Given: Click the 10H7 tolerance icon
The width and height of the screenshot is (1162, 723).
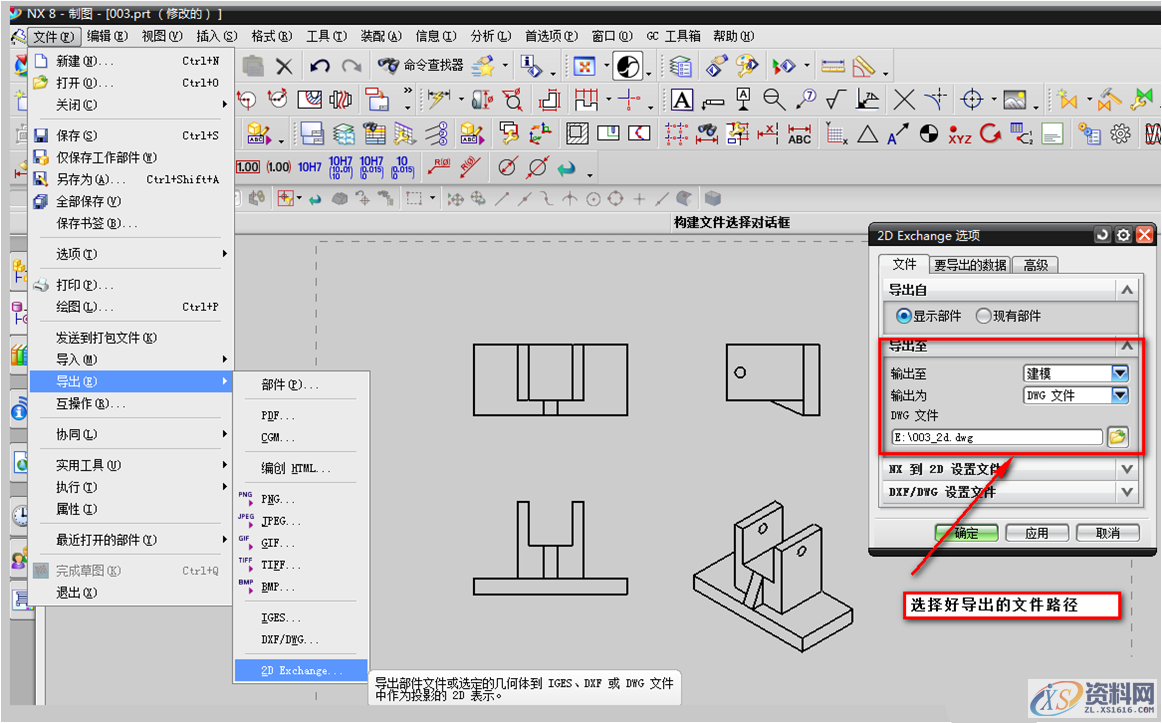Looking at the screenshot, I should (x=310, y=167).
